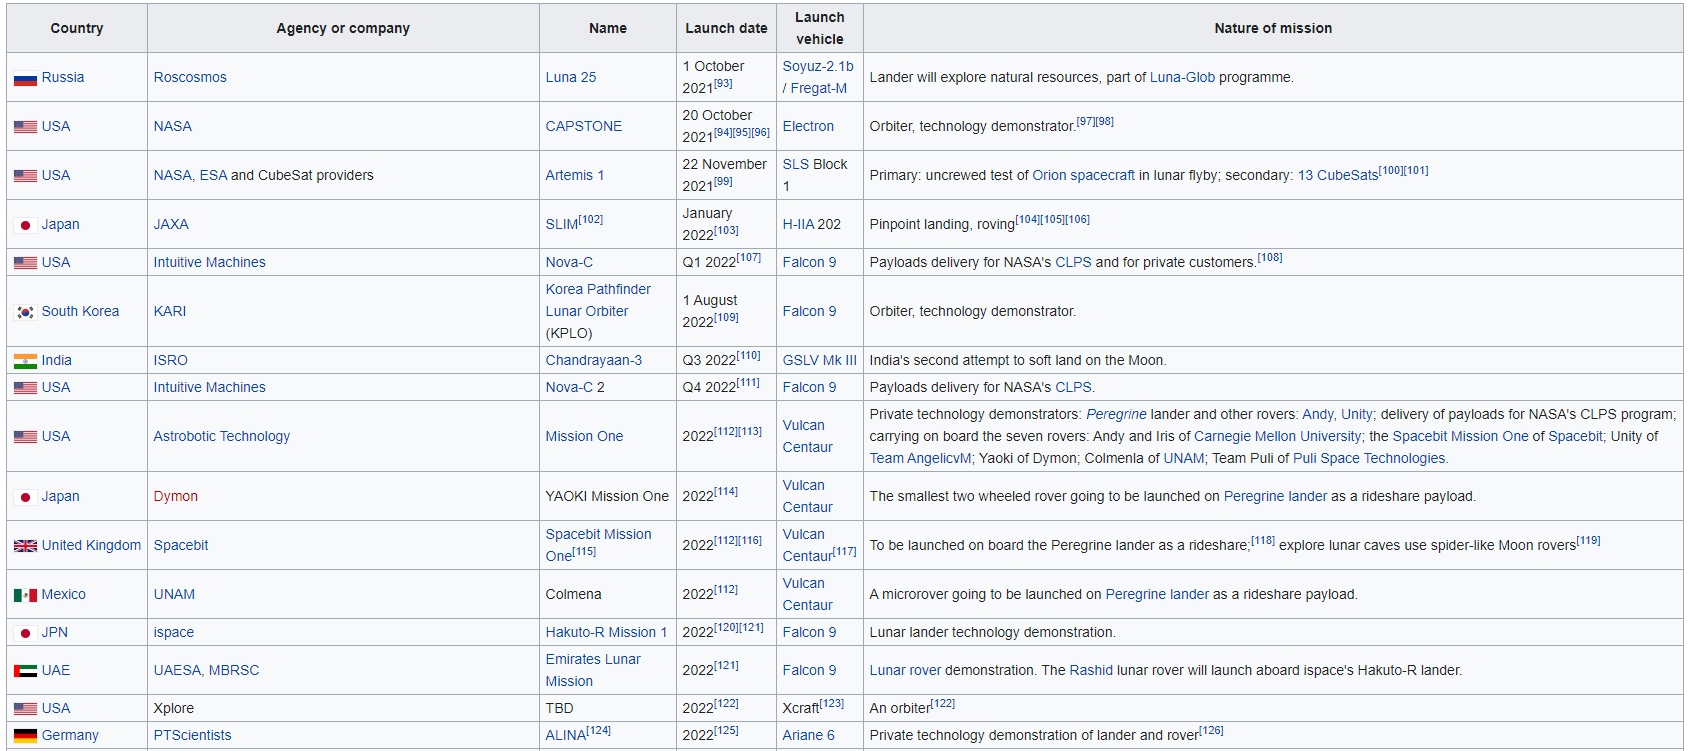Click the MBRSC link
The width and height of the screenshot is (1688, 751).
pos(234,670)
